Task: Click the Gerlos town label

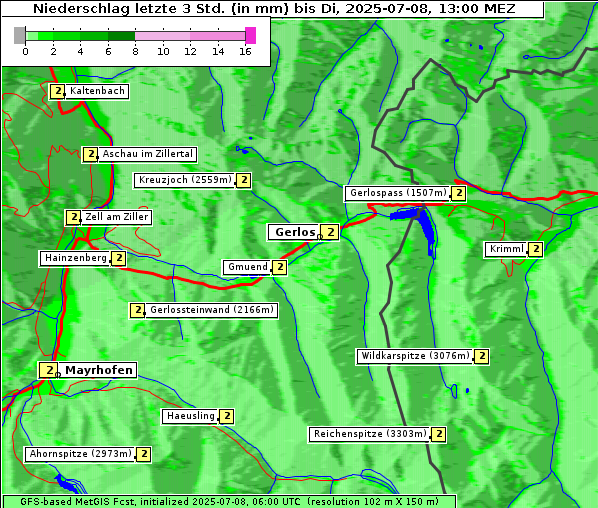Action: tap(294, 232)
